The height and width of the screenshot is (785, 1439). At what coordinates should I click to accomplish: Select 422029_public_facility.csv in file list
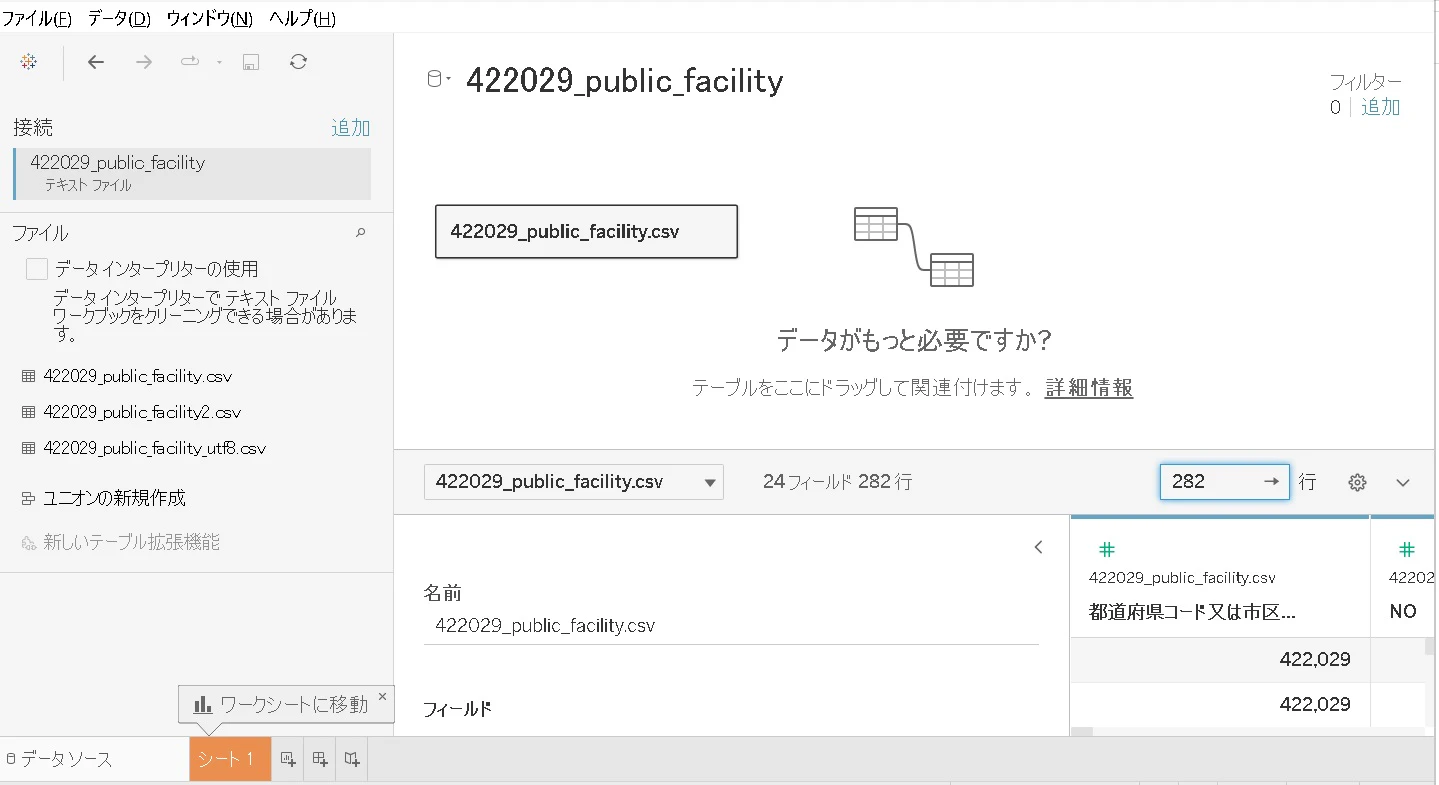click(138, 376)
